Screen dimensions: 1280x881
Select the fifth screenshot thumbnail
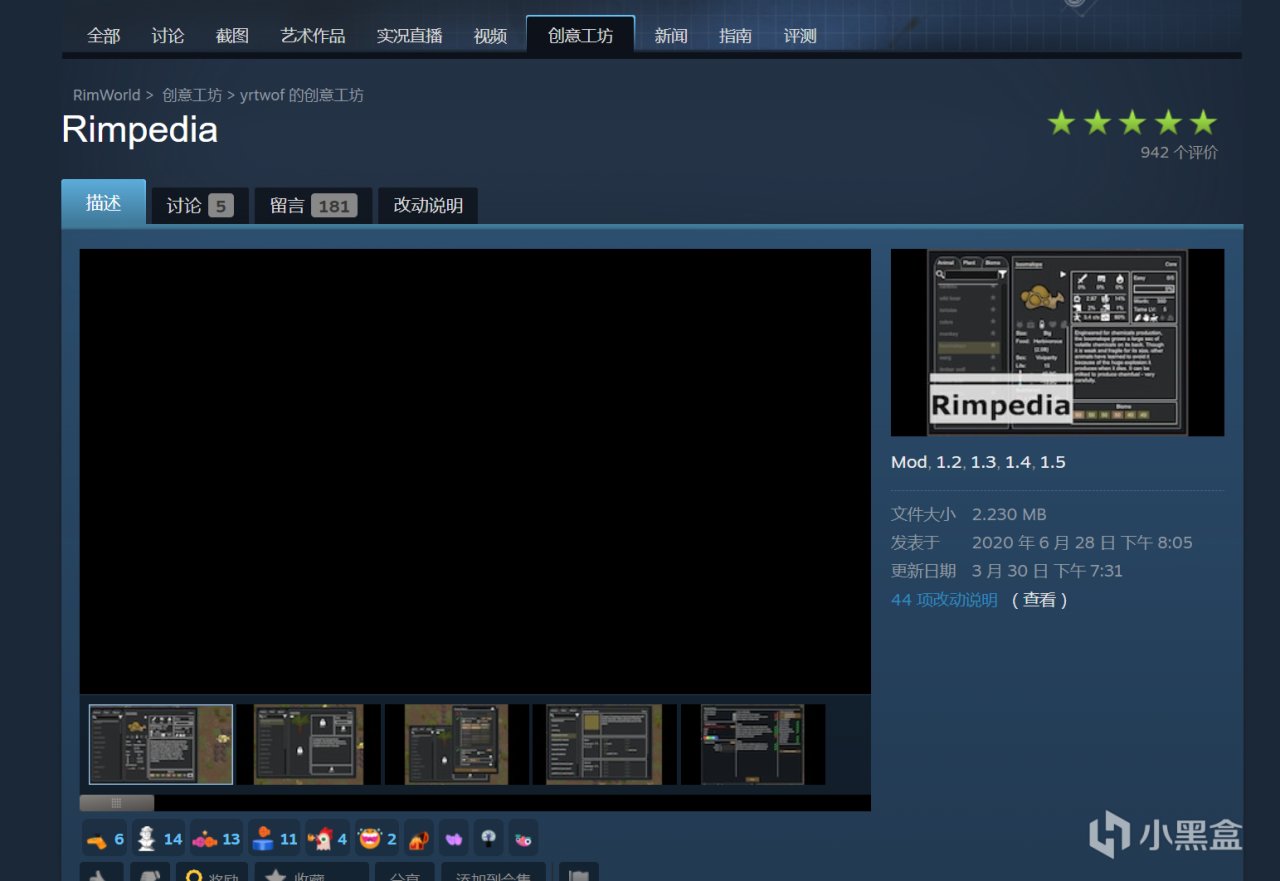(x=753, y=744)
